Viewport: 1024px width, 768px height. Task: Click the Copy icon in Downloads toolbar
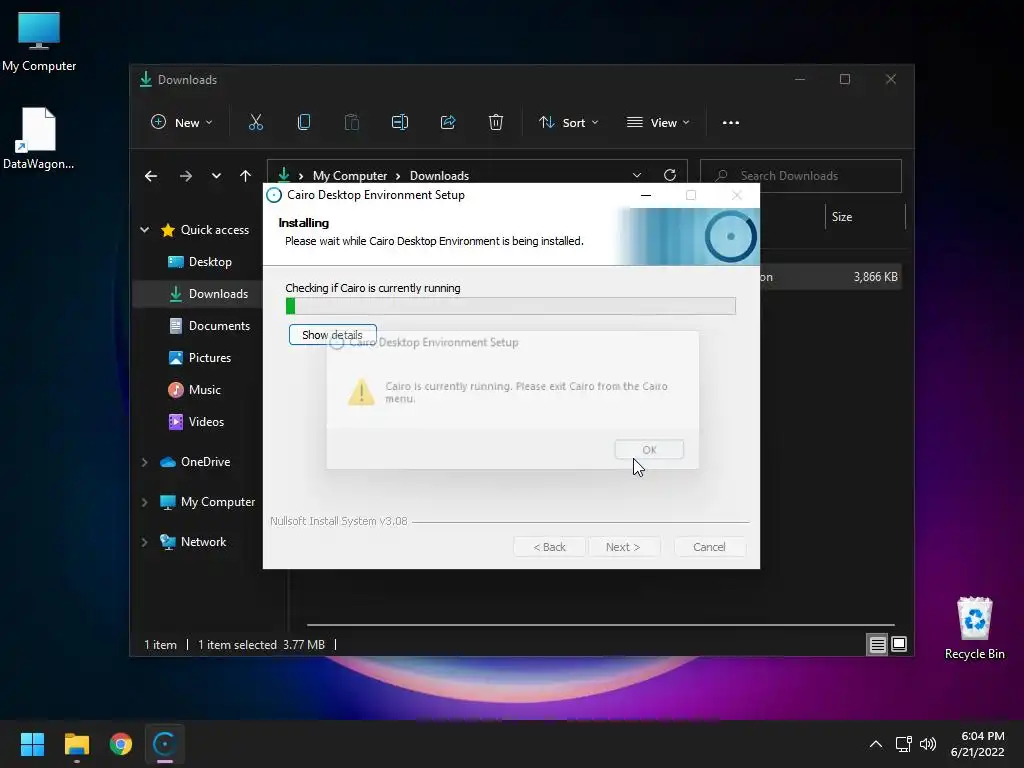click(304, 122)
